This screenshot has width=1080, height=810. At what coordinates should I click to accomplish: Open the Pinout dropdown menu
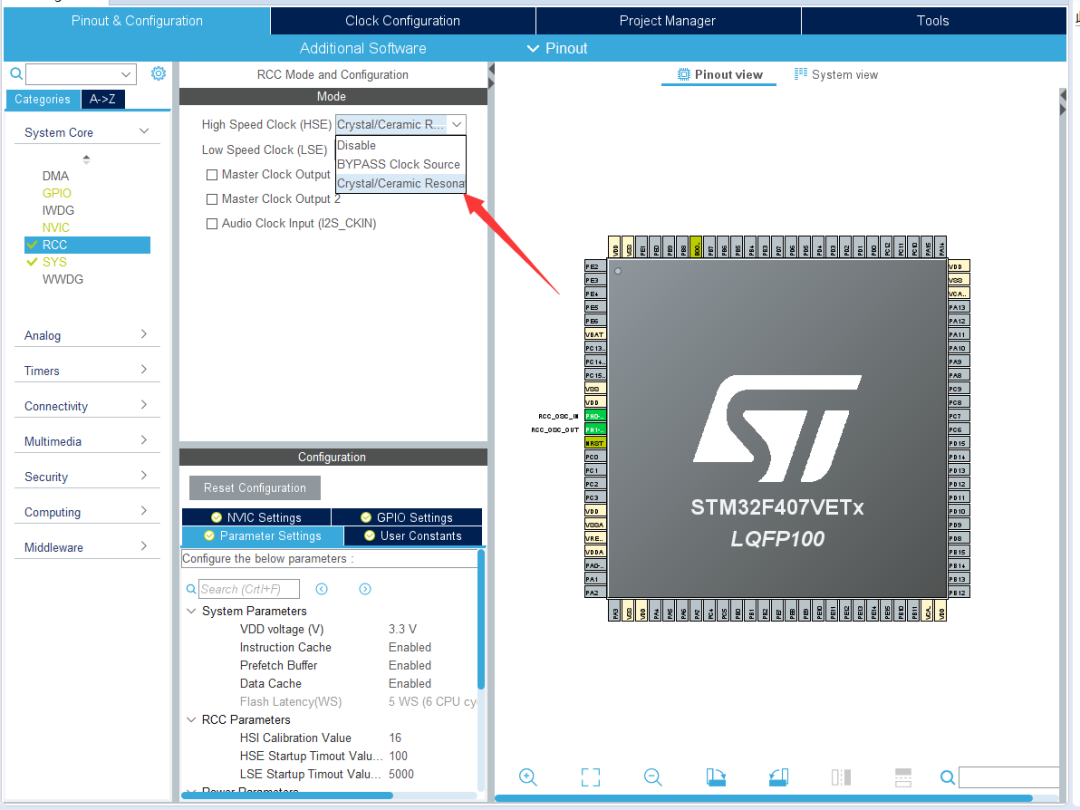(x=557, y=48)
